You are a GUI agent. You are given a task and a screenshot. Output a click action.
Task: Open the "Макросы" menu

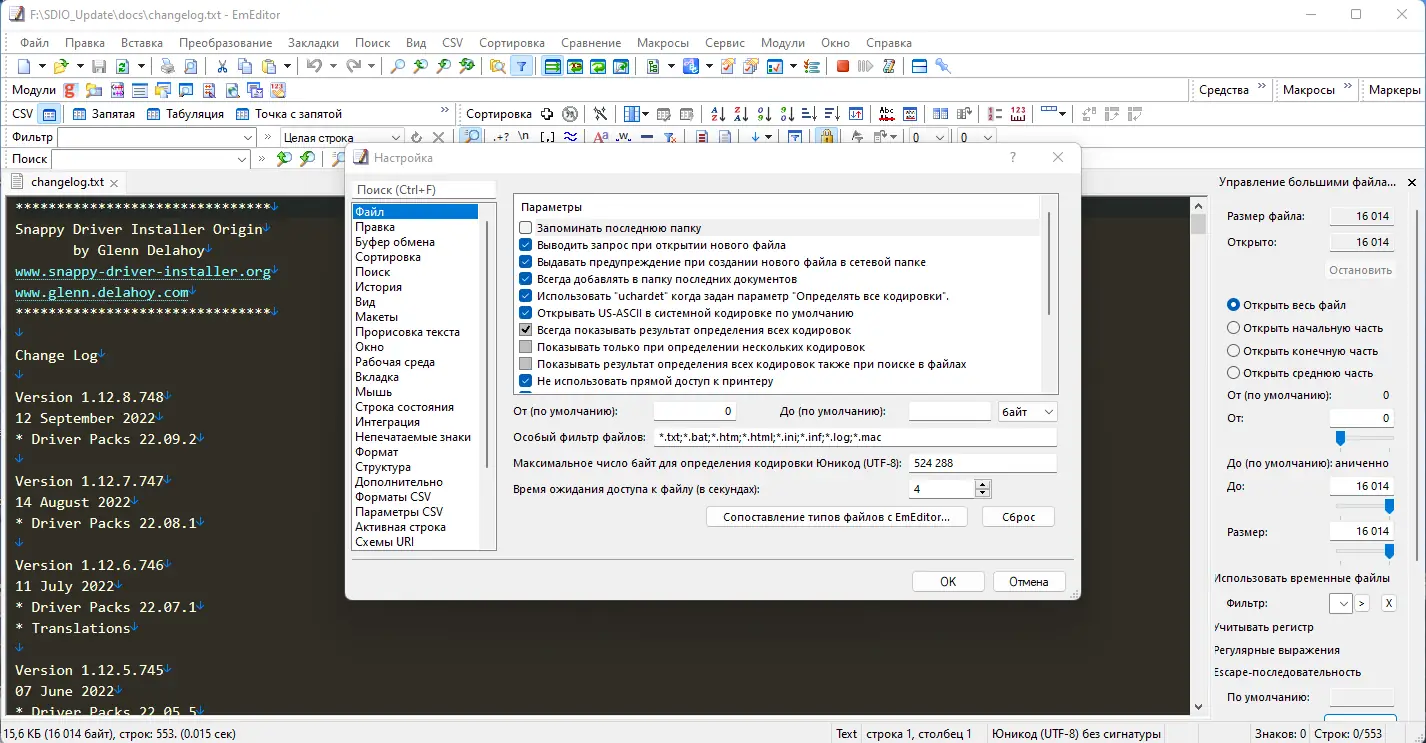(x=663, y=43)
